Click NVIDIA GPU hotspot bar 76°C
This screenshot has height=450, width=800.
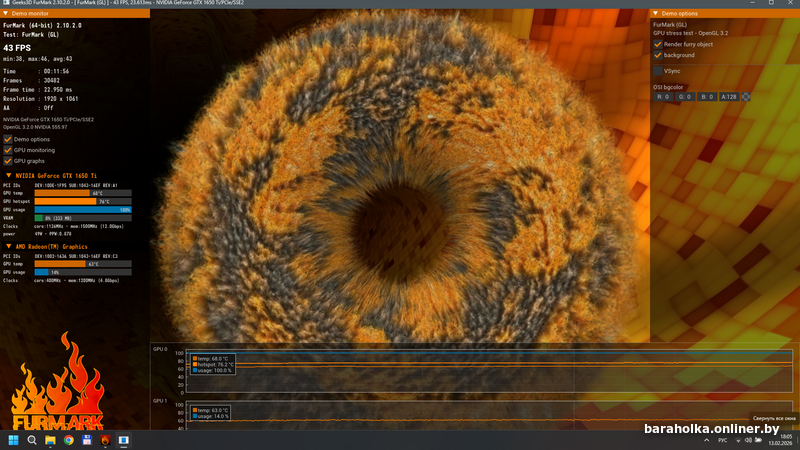pos(83,202)
